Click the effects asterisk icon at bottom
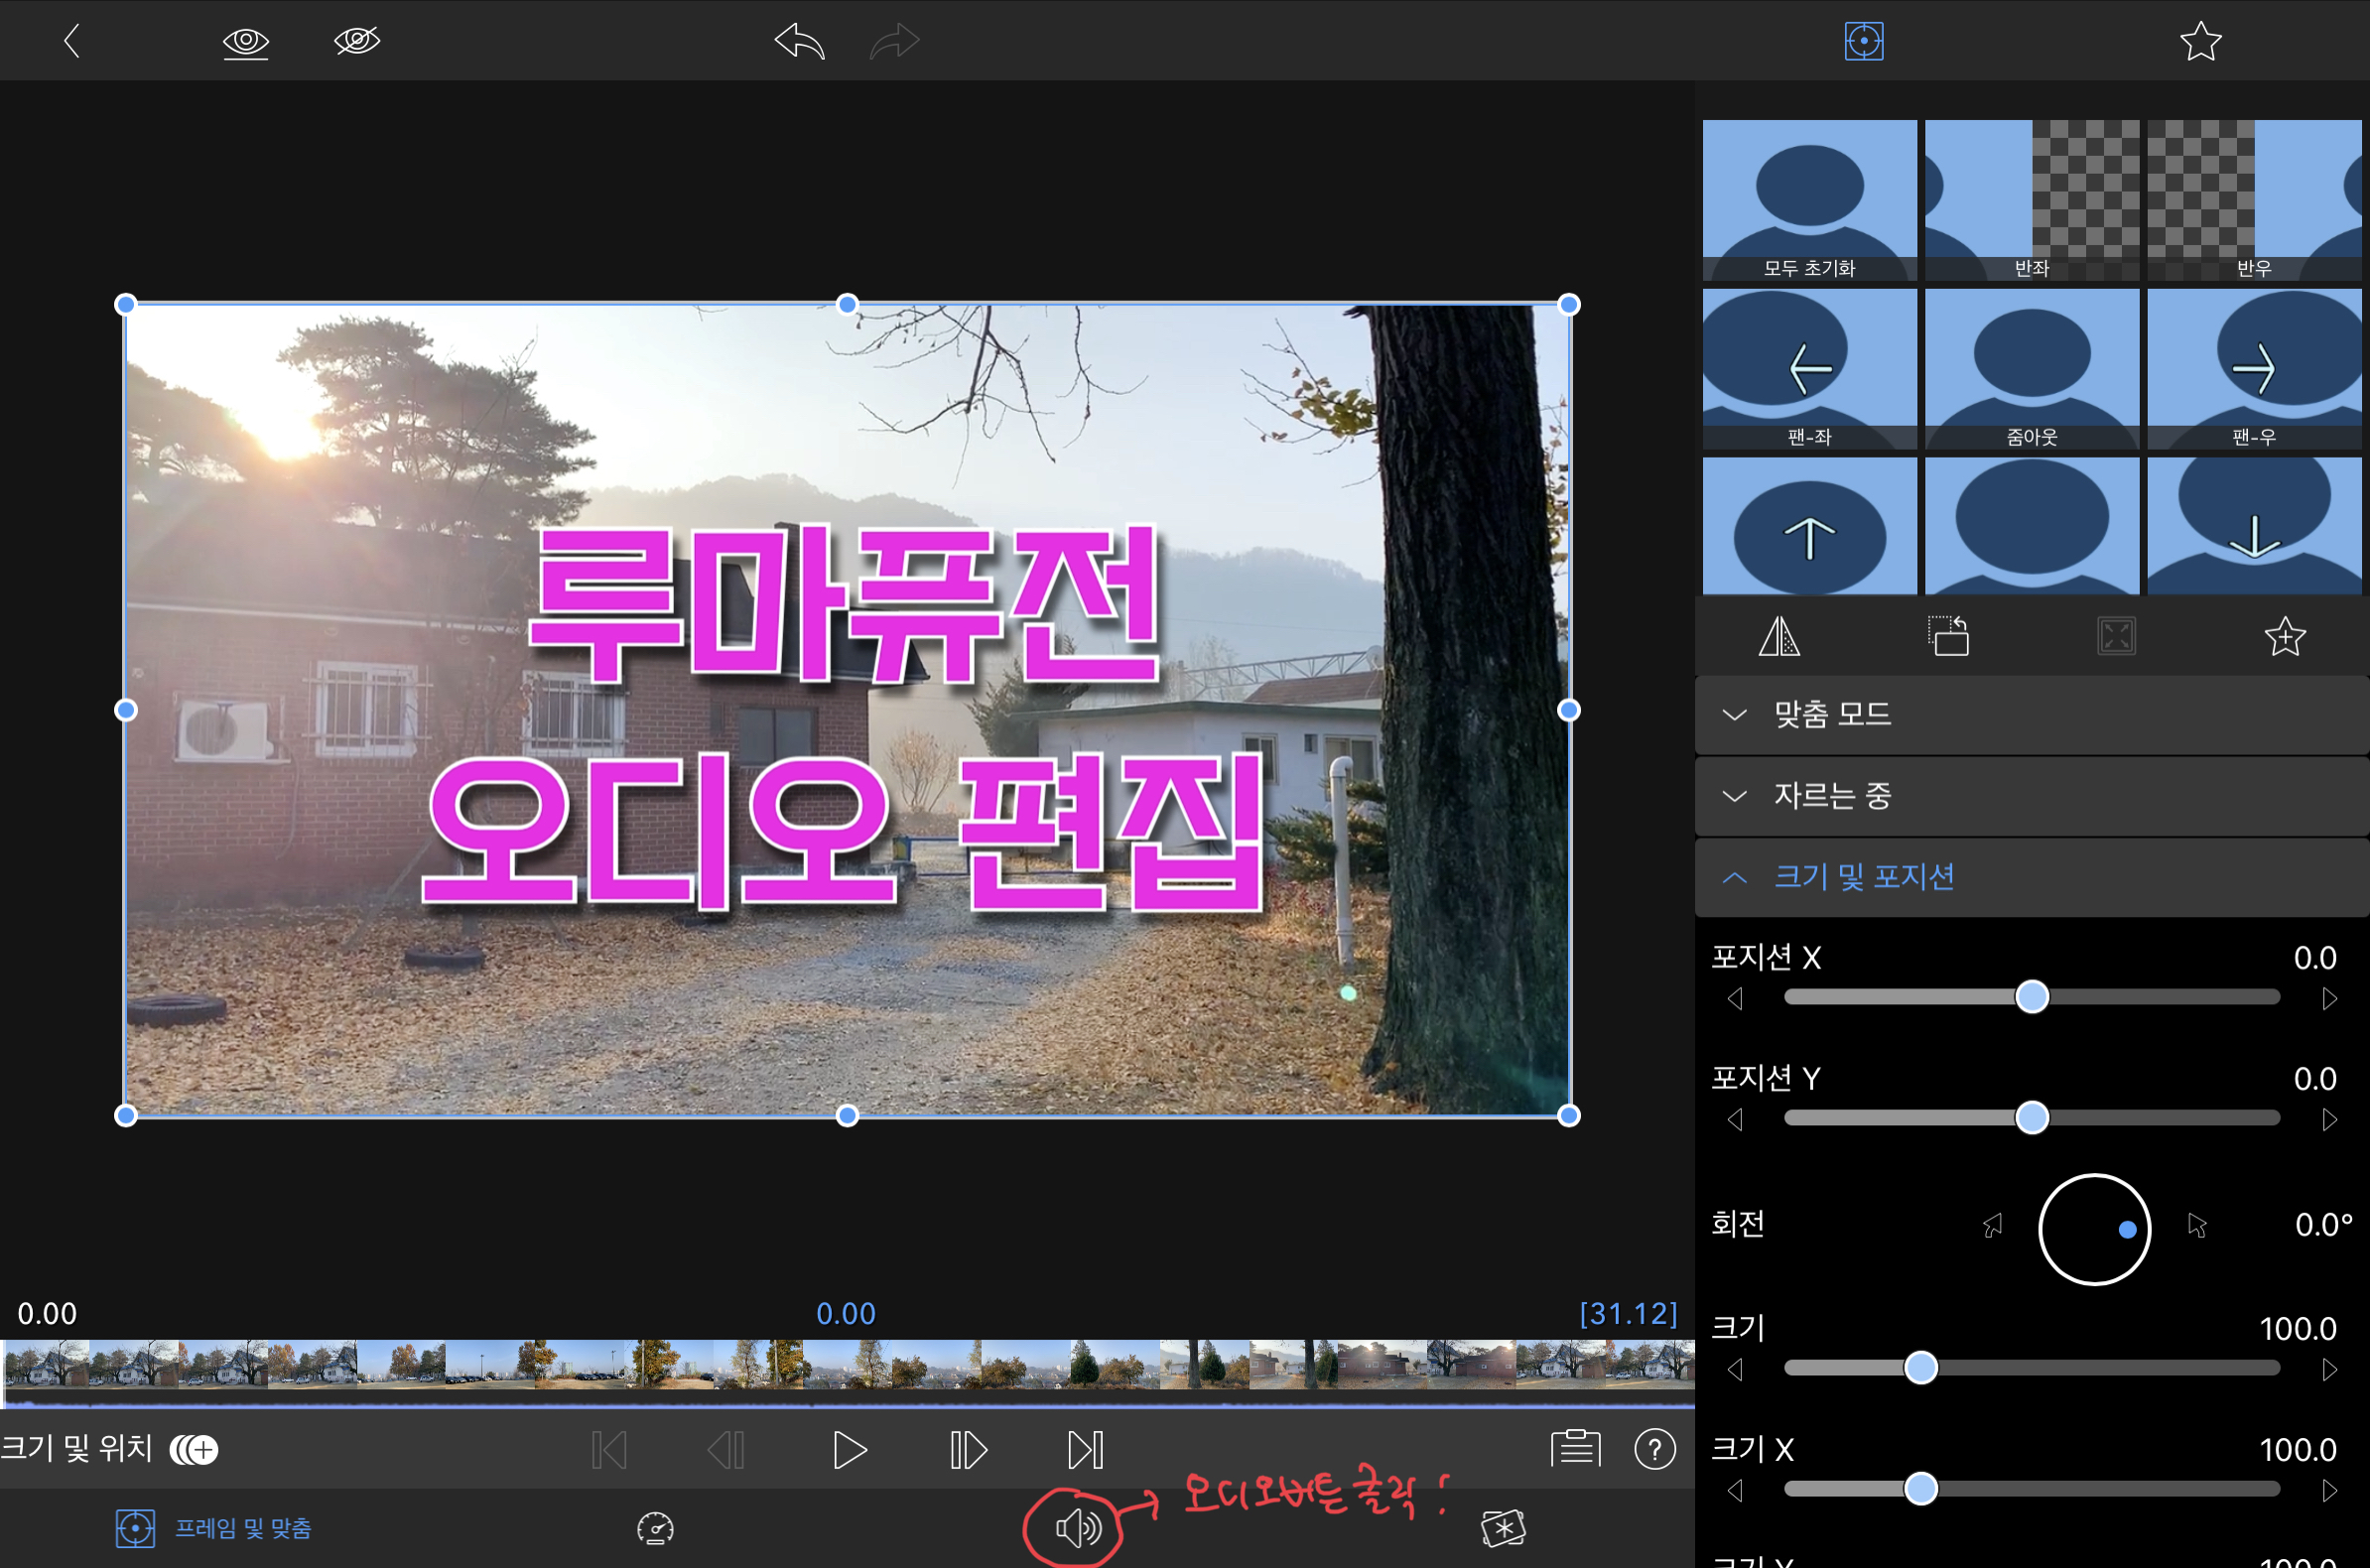This screenshot has height=1568, width=2370. tap(1502, 1528)
